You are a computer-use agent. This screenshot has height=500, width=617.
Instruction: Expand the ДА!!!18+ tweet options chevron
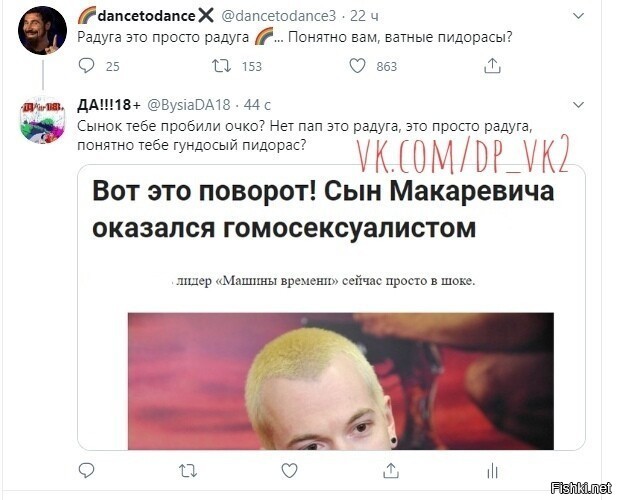pyautogui.click(x=578, y=105)
